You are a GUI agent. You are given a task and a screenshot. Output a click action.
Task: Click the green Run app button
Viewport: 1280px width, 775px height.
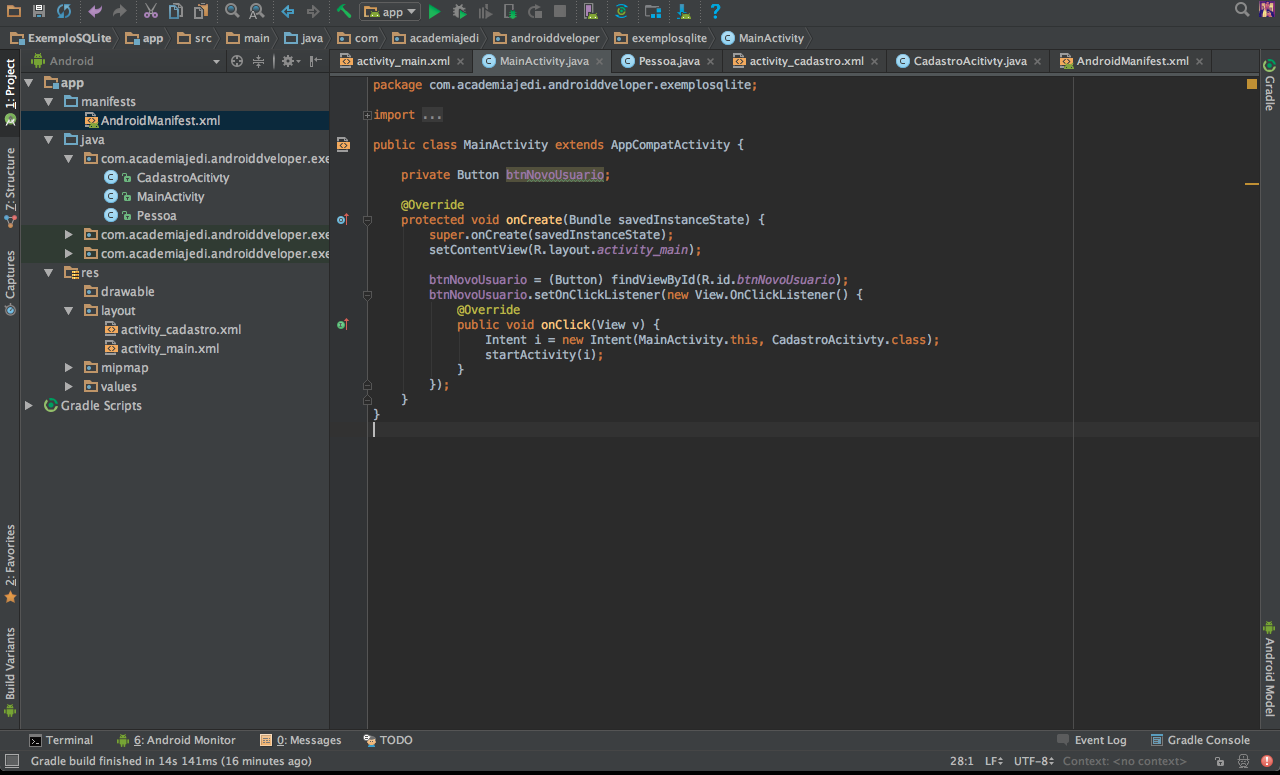click(x=434, y=12)
